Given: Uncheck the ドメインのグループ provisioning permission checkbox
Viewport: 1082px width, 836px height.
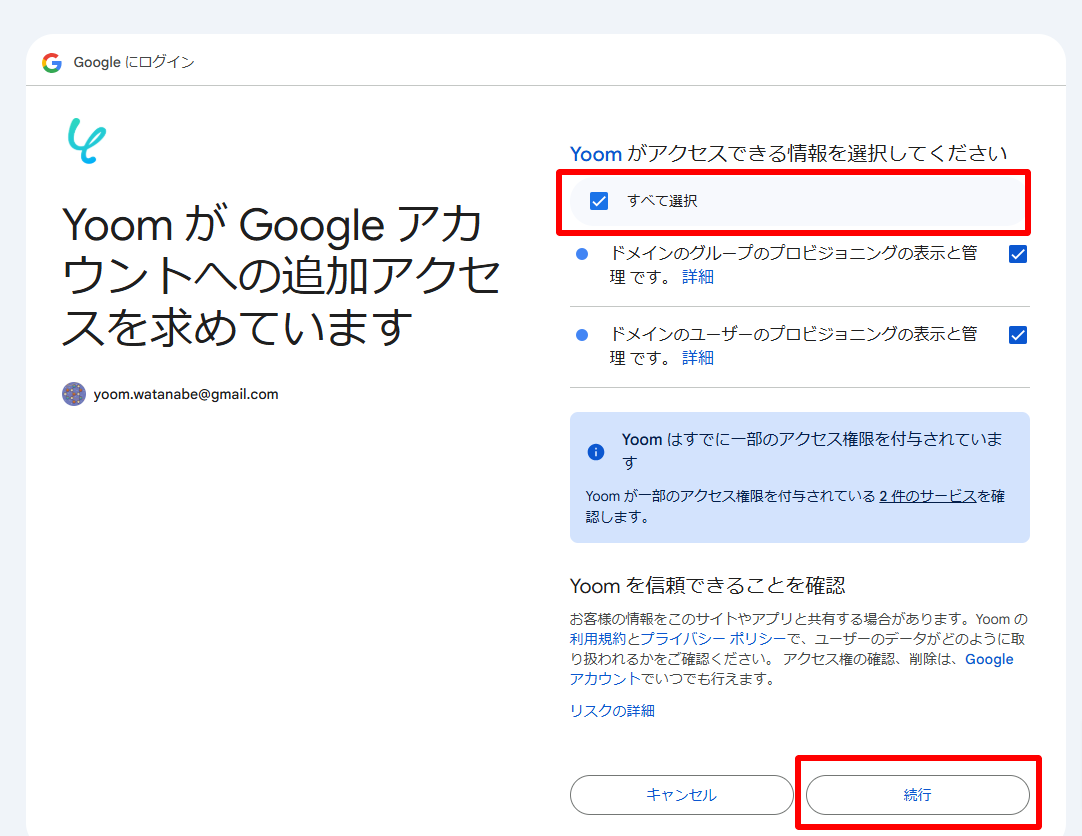Looking at the screenshot, I should tap(1018, 254).
